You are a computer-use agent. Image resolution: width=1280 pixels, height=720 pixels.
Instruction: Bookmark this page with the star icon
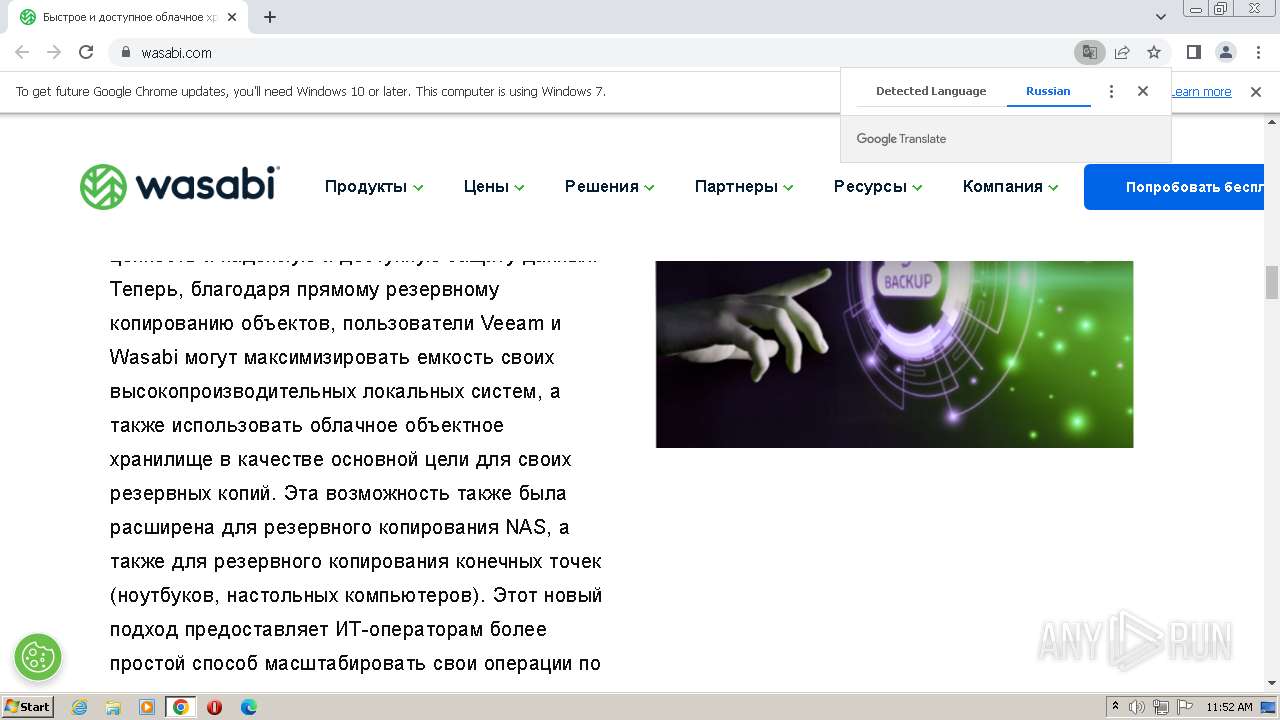(x=1154, y=52)
